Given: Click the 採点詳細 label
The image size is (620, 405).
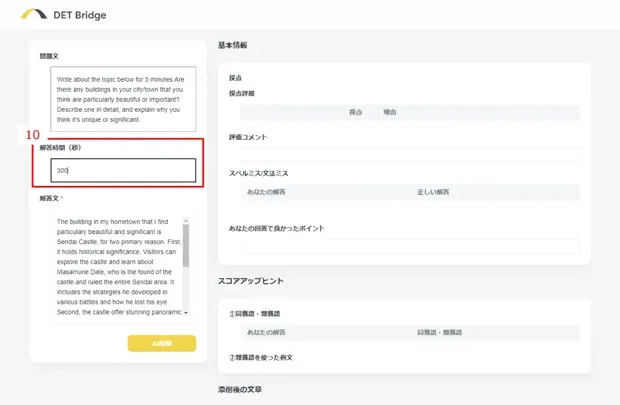Looking at the screenshot, I should coord(242,93).
